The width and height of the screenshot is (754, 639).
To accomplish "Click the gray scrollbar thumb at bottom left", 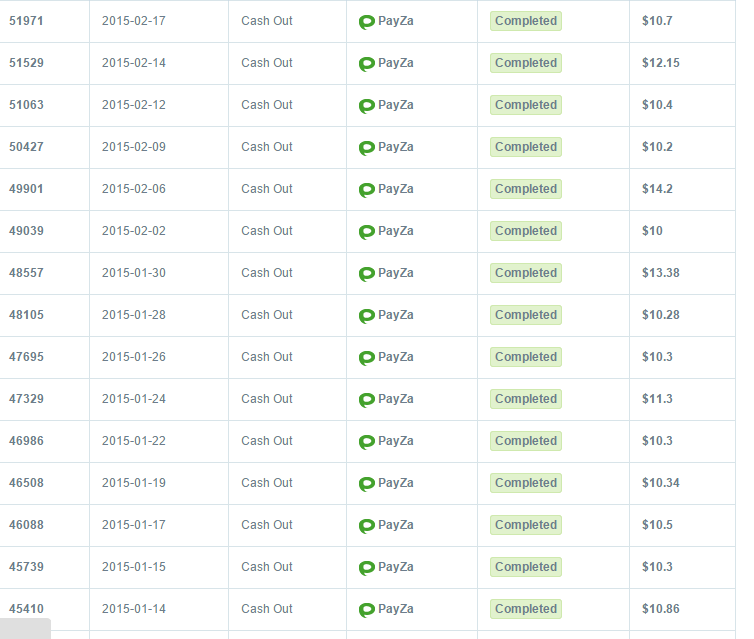I will click(25, 629).
